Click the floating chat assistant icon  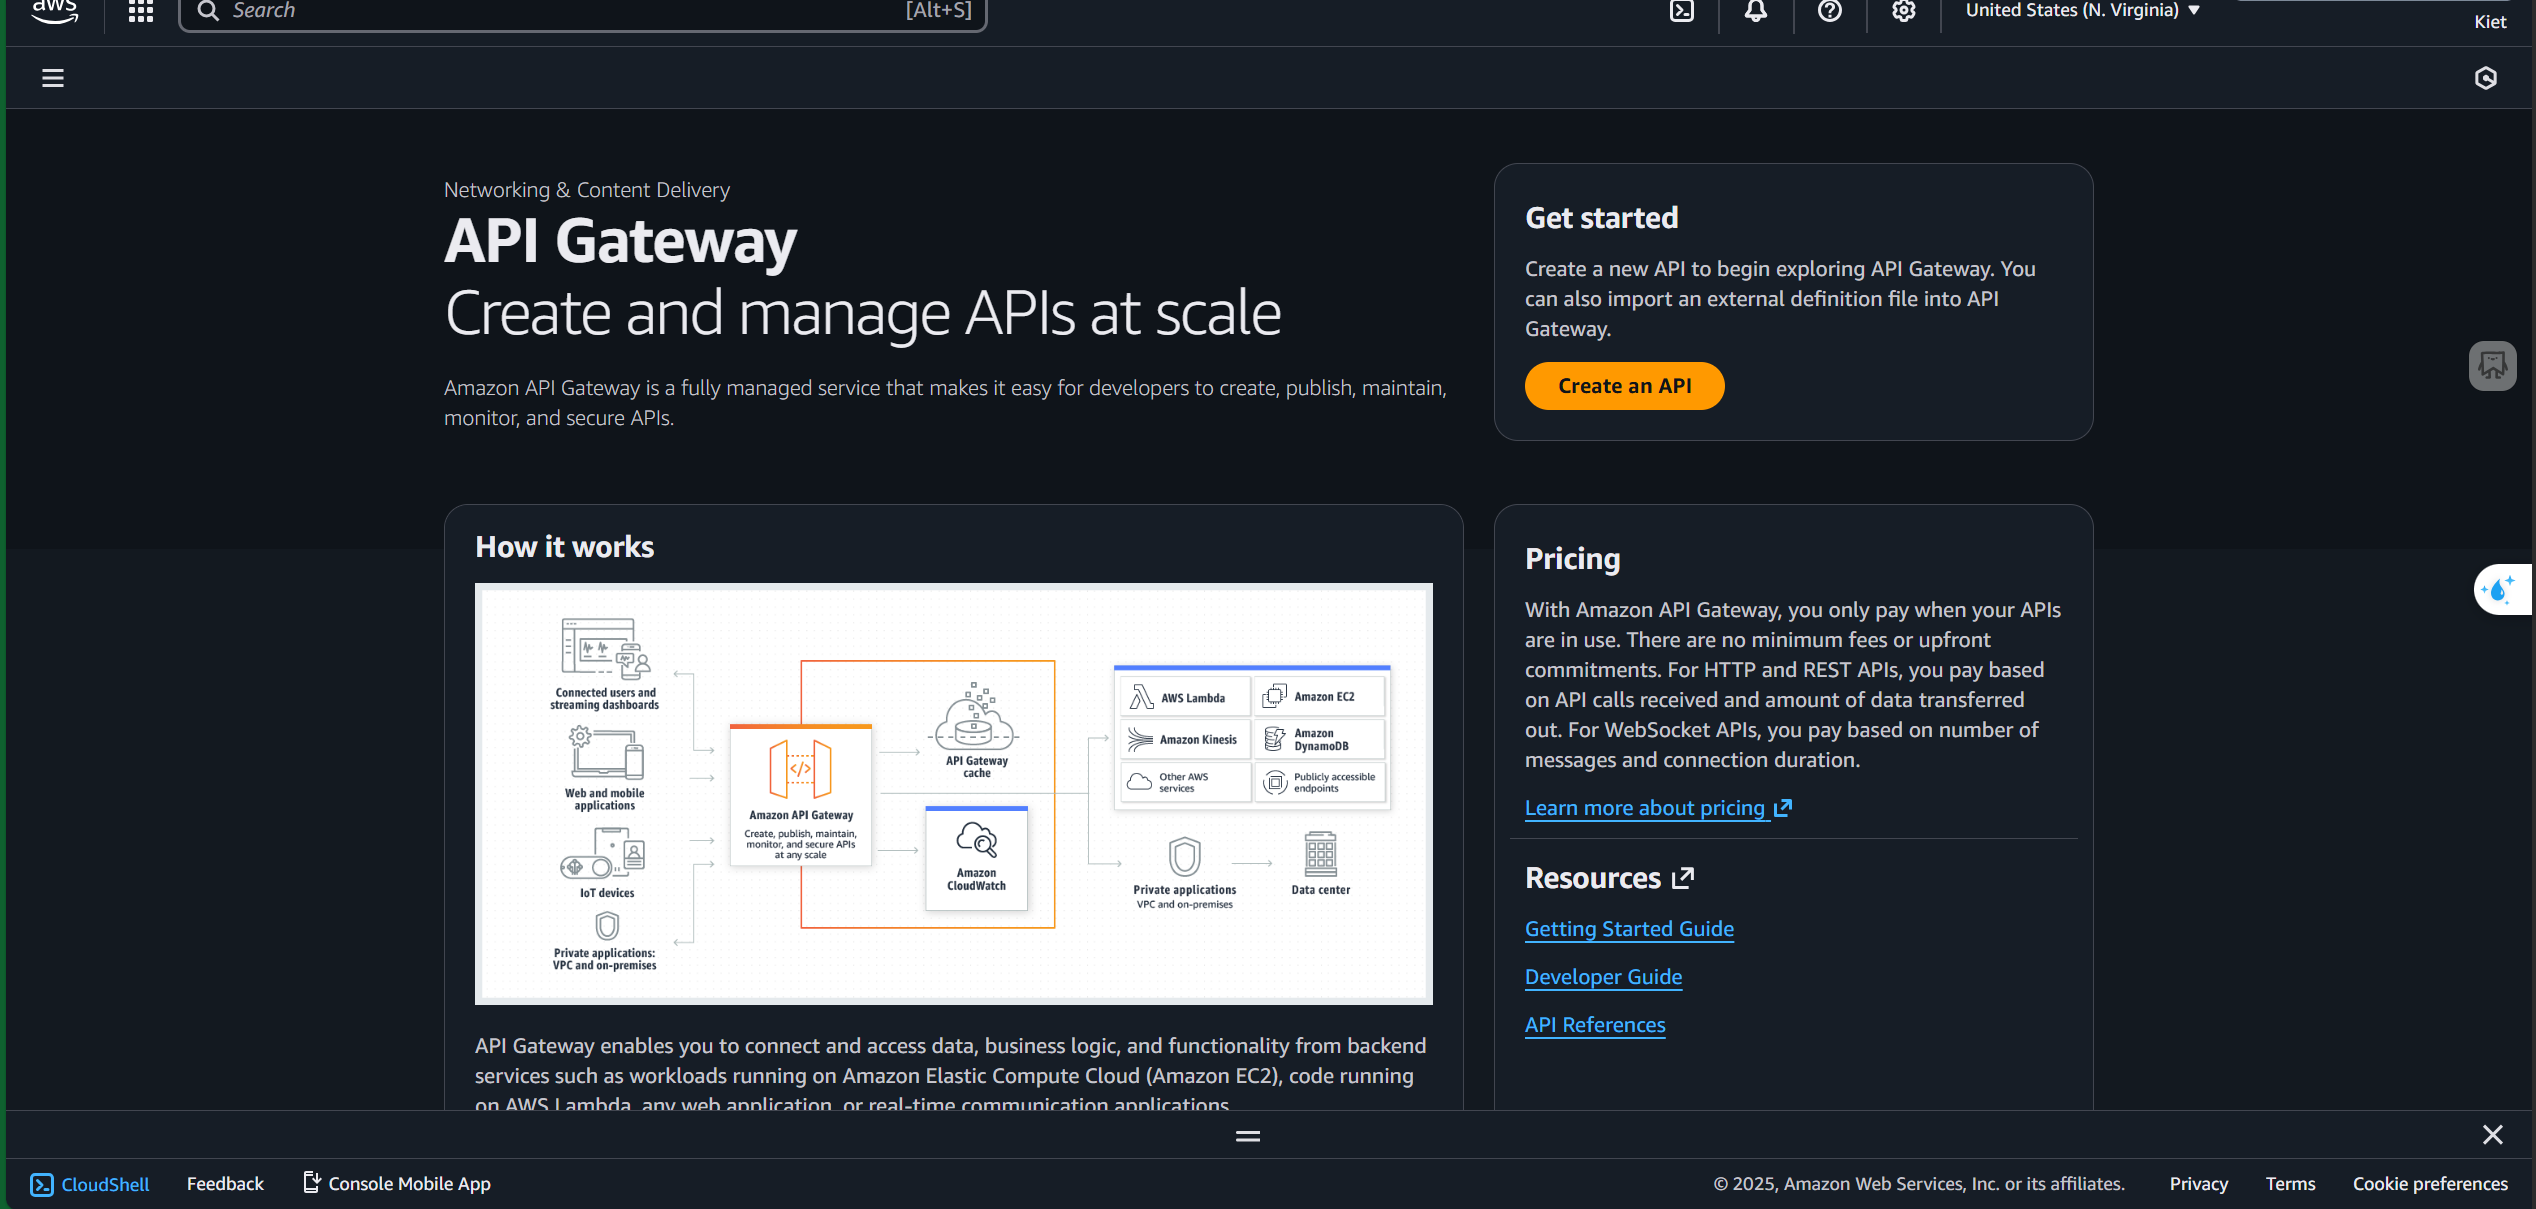point(2492,366)
